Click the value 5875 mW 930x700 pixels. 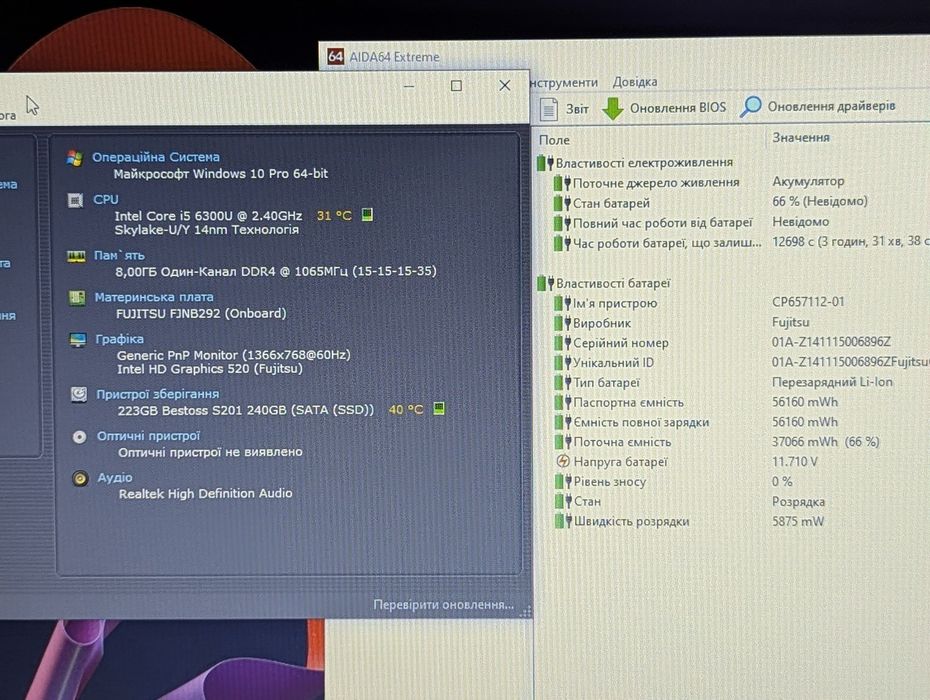798,521
